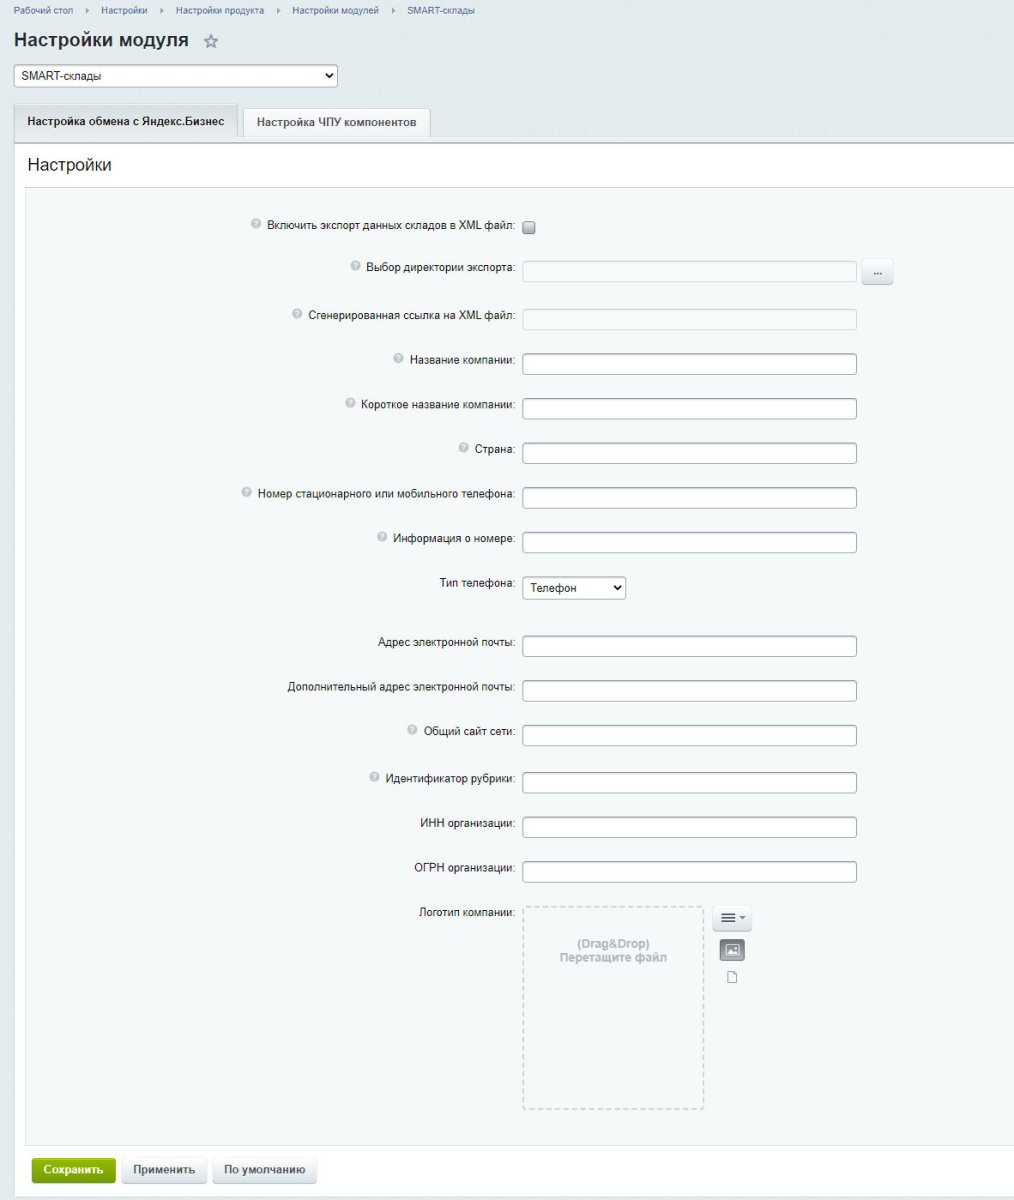This screenshot has width=1014, height=1200.
Task: Browse export directory with ellipsis button
Action: [877, 272]
